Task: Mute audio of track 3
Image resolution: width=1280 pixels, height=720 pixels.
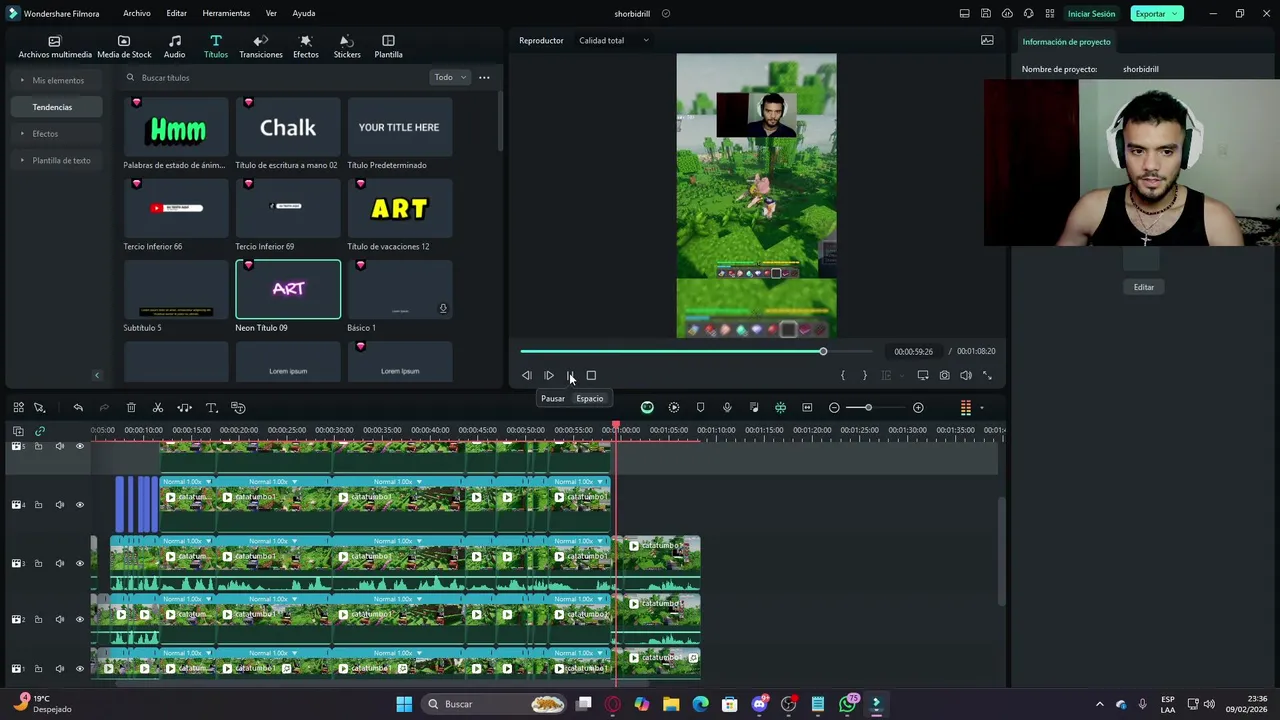Action: point(59,564)
